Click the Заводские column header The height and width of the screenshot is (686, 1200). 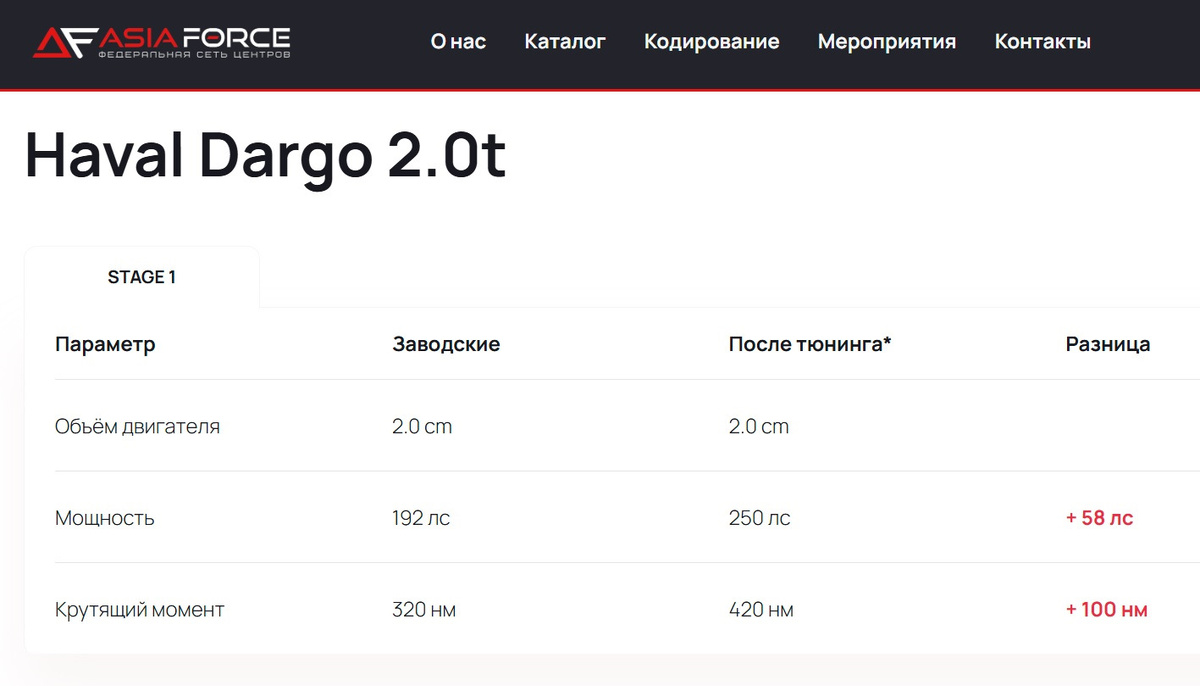[x=446, y=345]
